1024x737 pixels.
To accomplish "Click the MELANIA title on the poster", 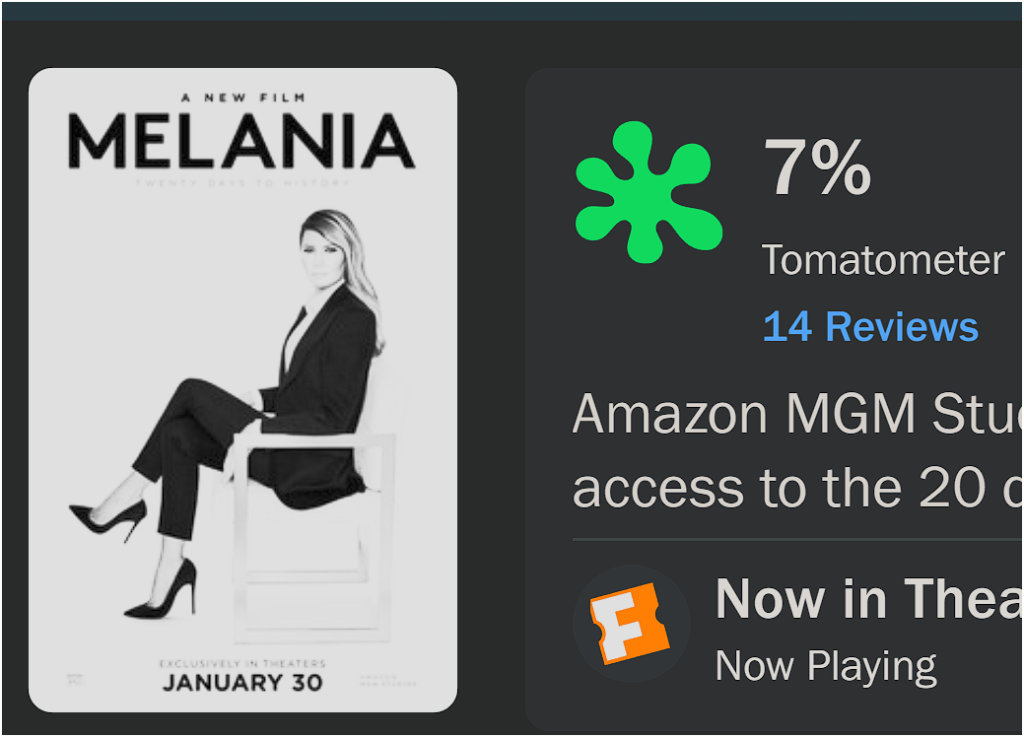I will [241, 141].
